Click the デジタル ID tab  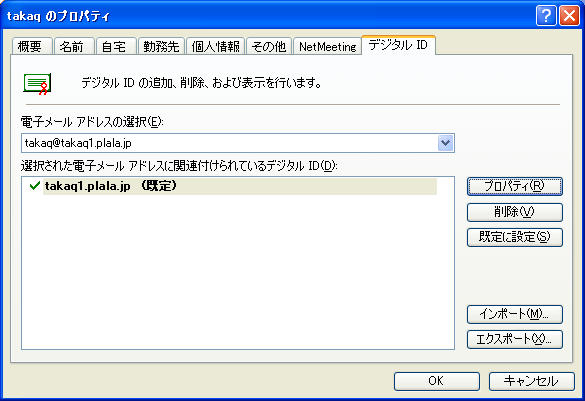click(398, 45)
